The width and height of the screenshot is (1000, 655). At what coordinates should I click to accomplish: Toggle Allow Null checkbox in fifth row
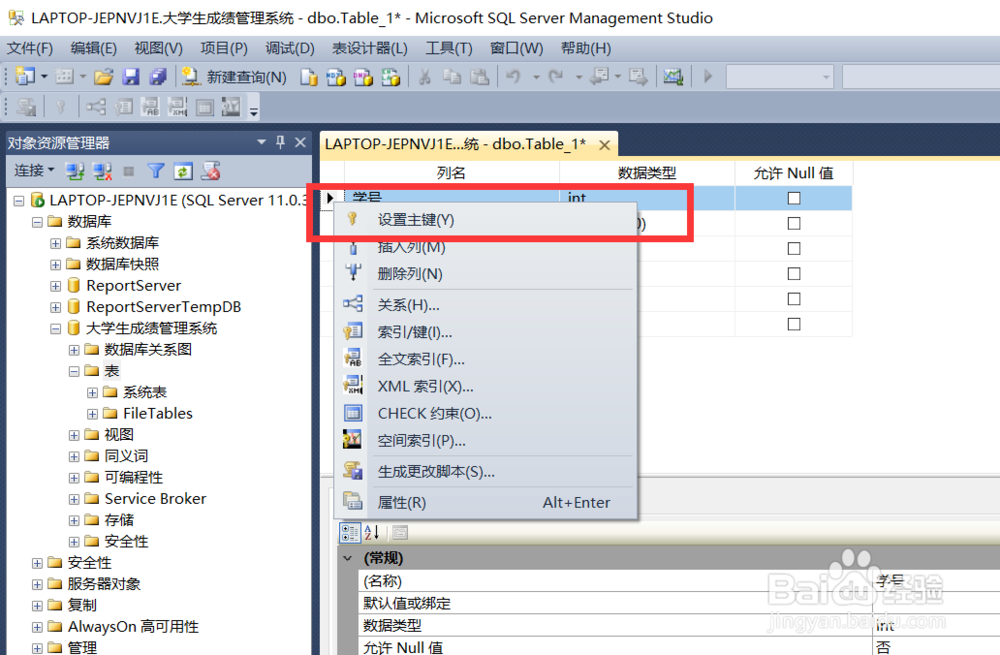[794, 299]
